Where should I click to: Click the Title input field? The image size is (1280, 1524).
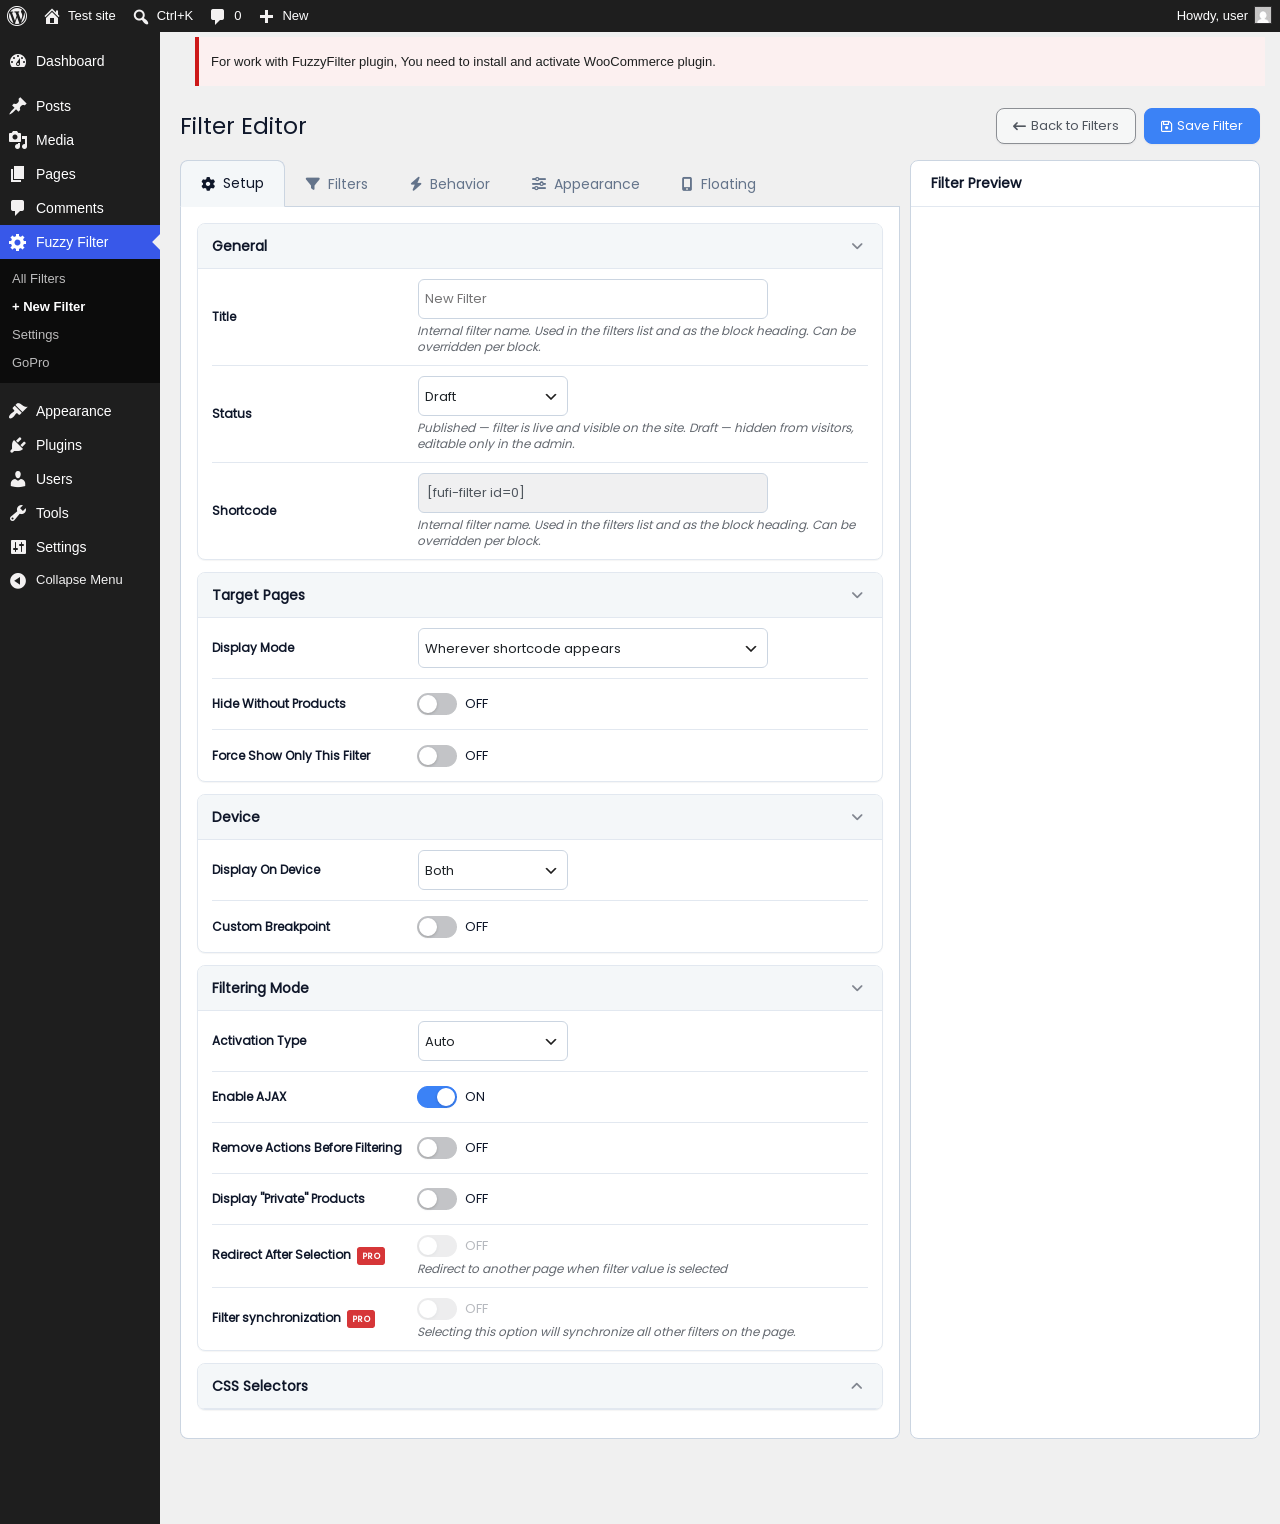point(593,299)
